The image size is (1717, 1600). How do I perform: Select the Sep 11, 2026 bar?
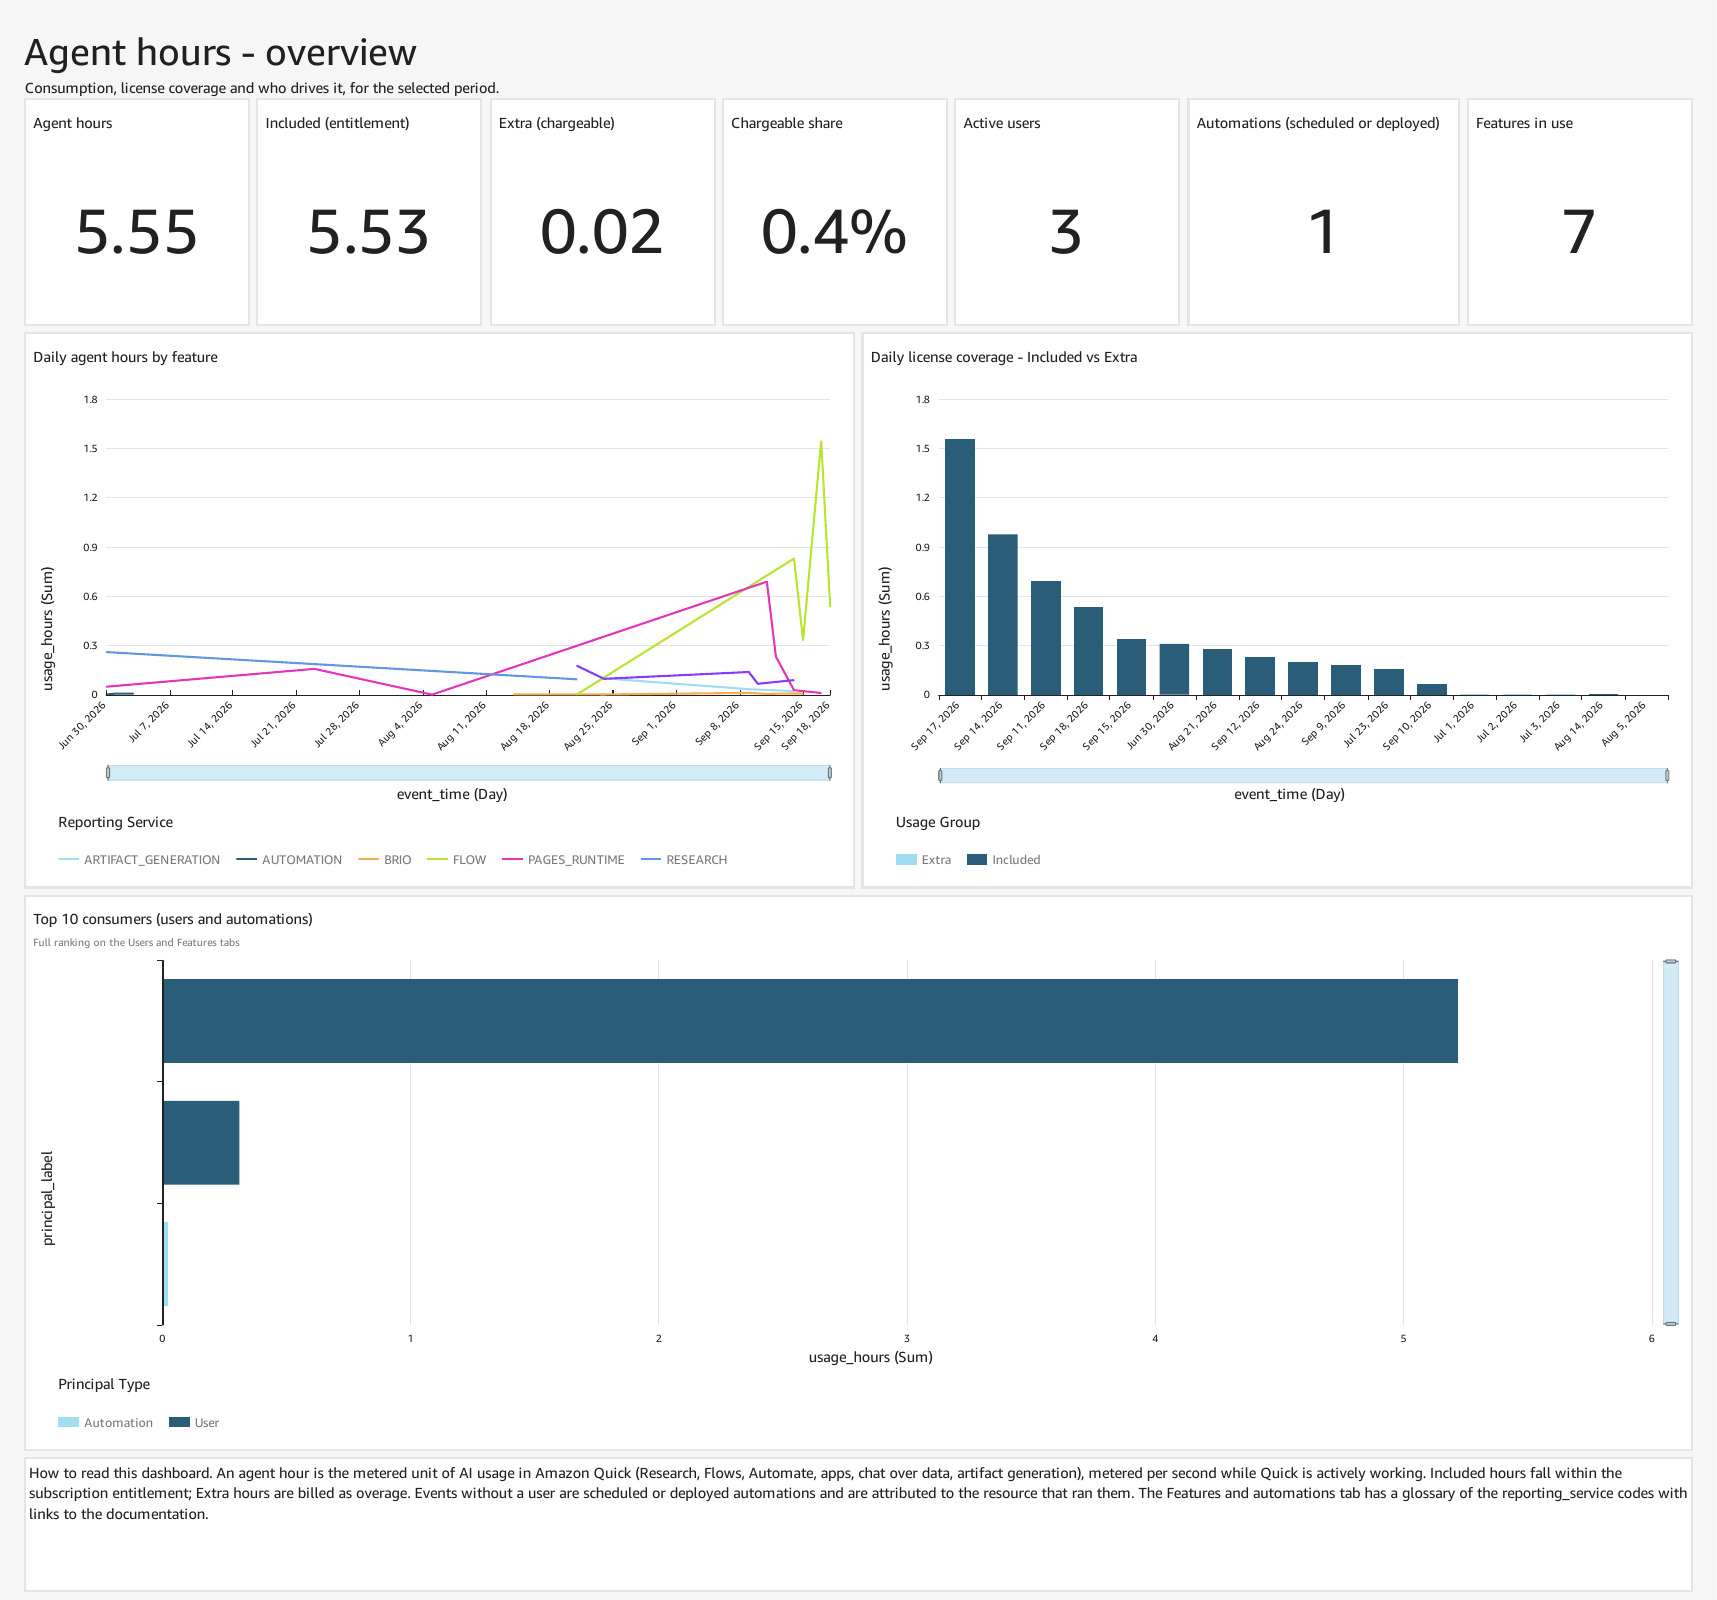pos(1046,638)
